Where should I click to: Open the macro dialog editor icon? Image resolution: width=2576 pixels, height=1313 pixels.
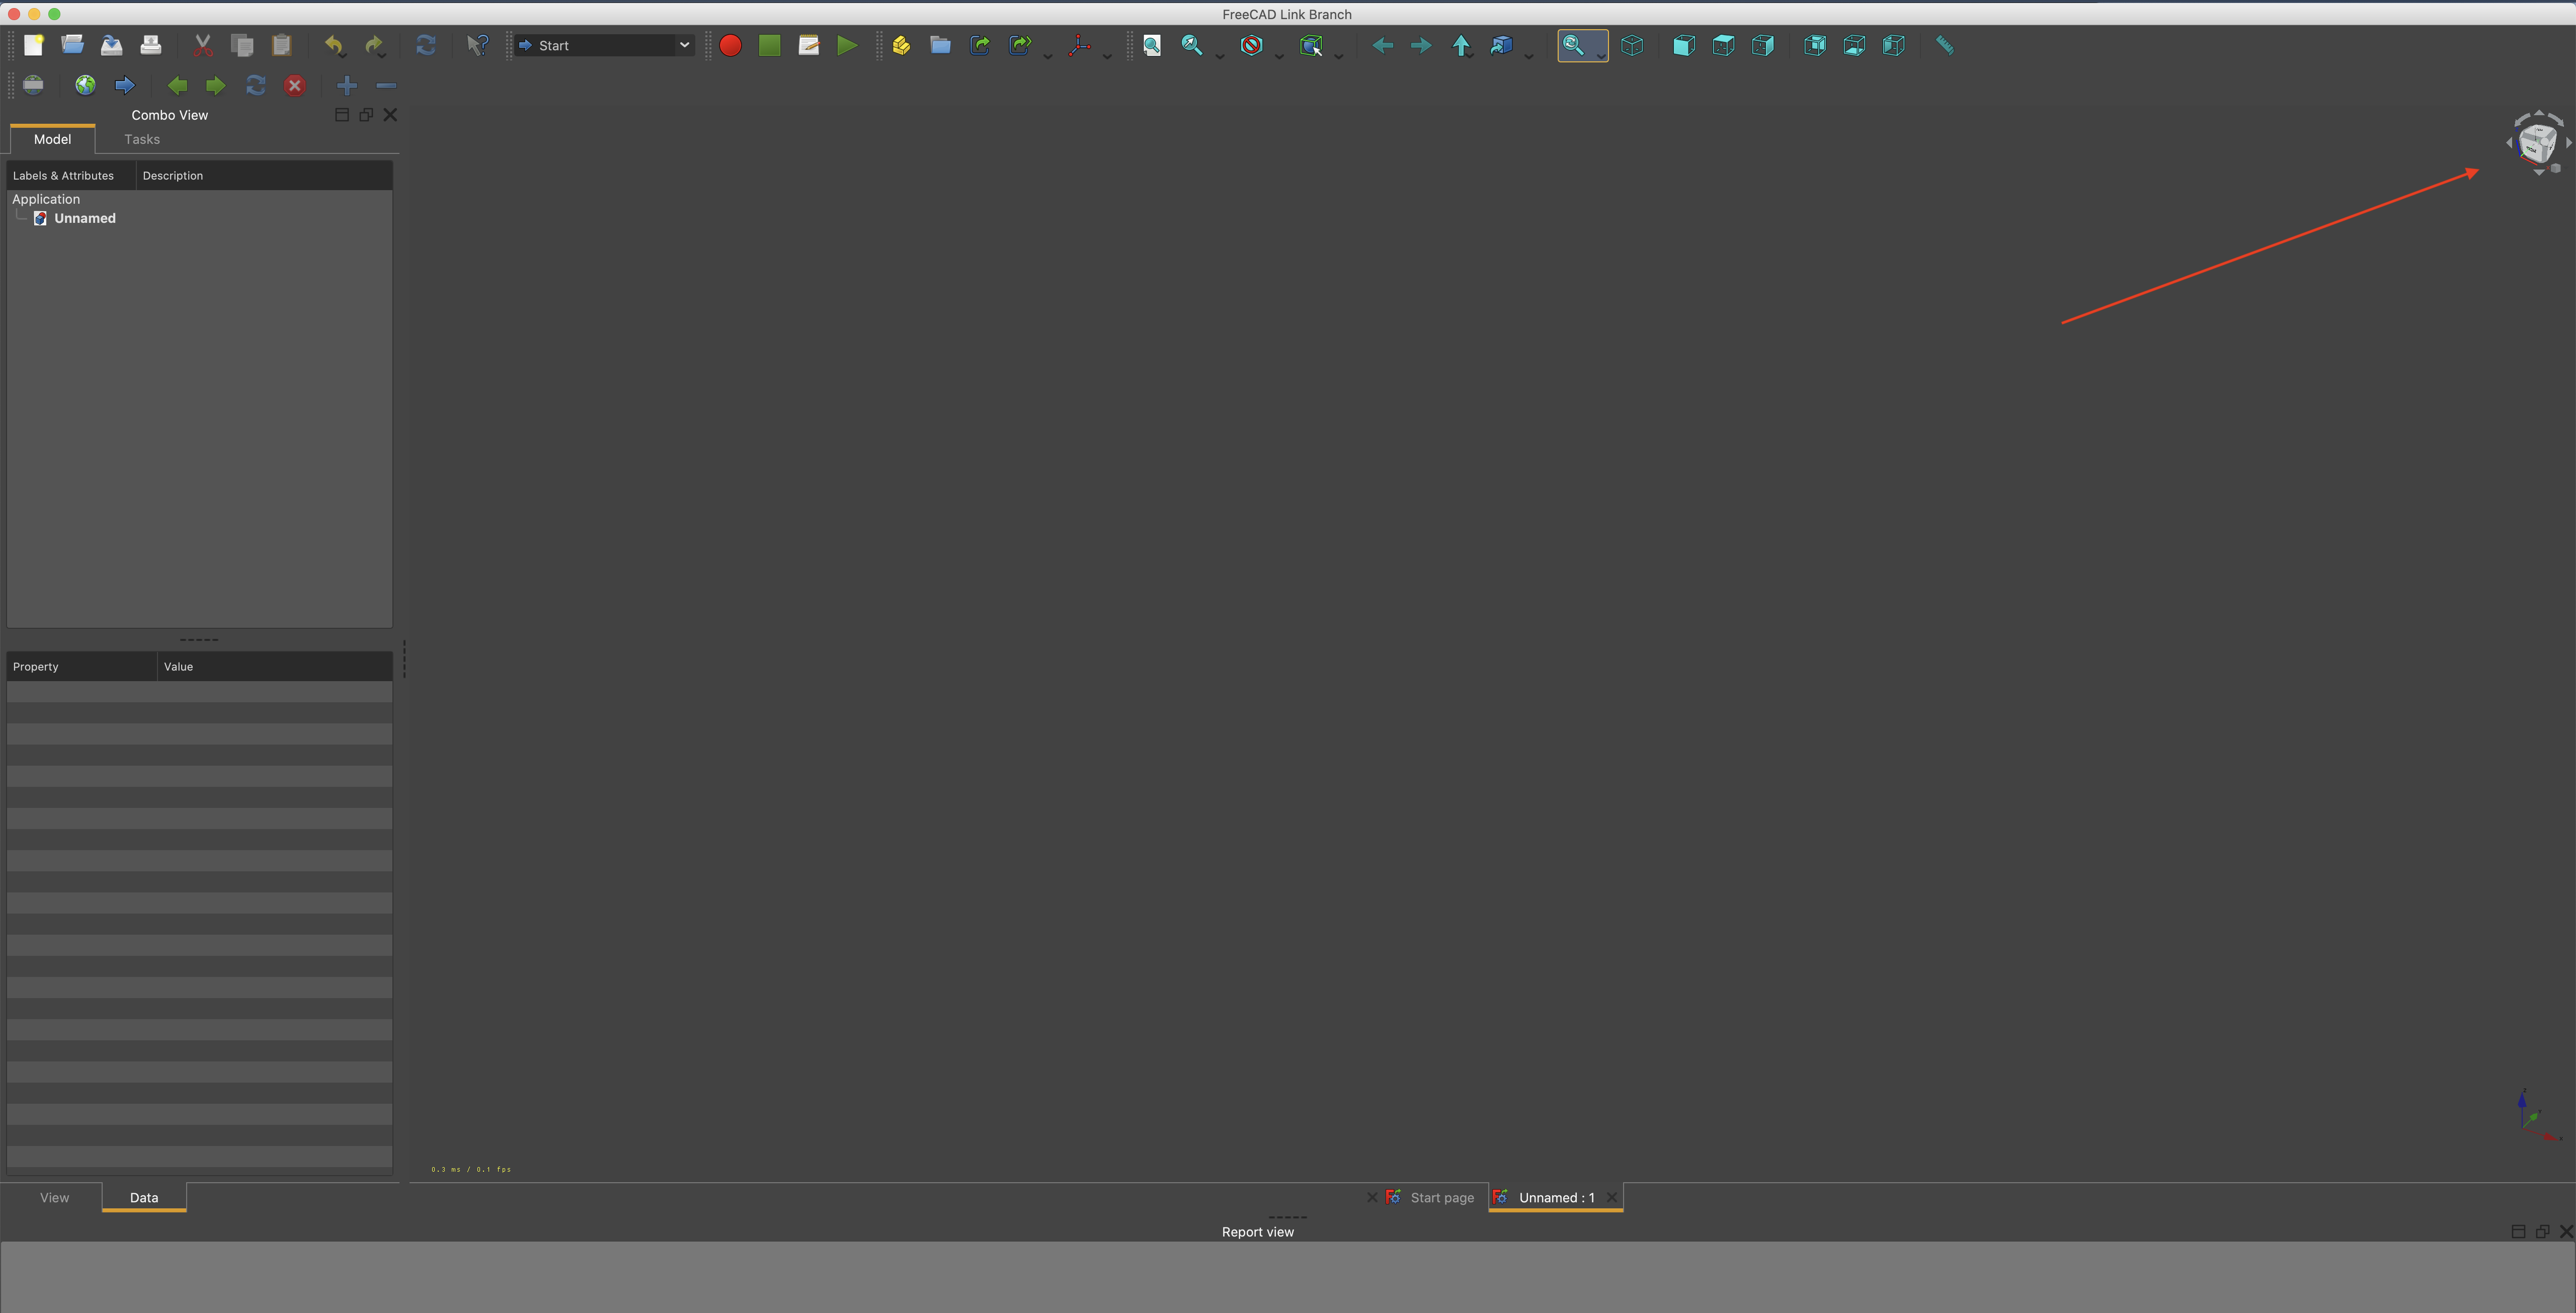[x=808, y=45]
